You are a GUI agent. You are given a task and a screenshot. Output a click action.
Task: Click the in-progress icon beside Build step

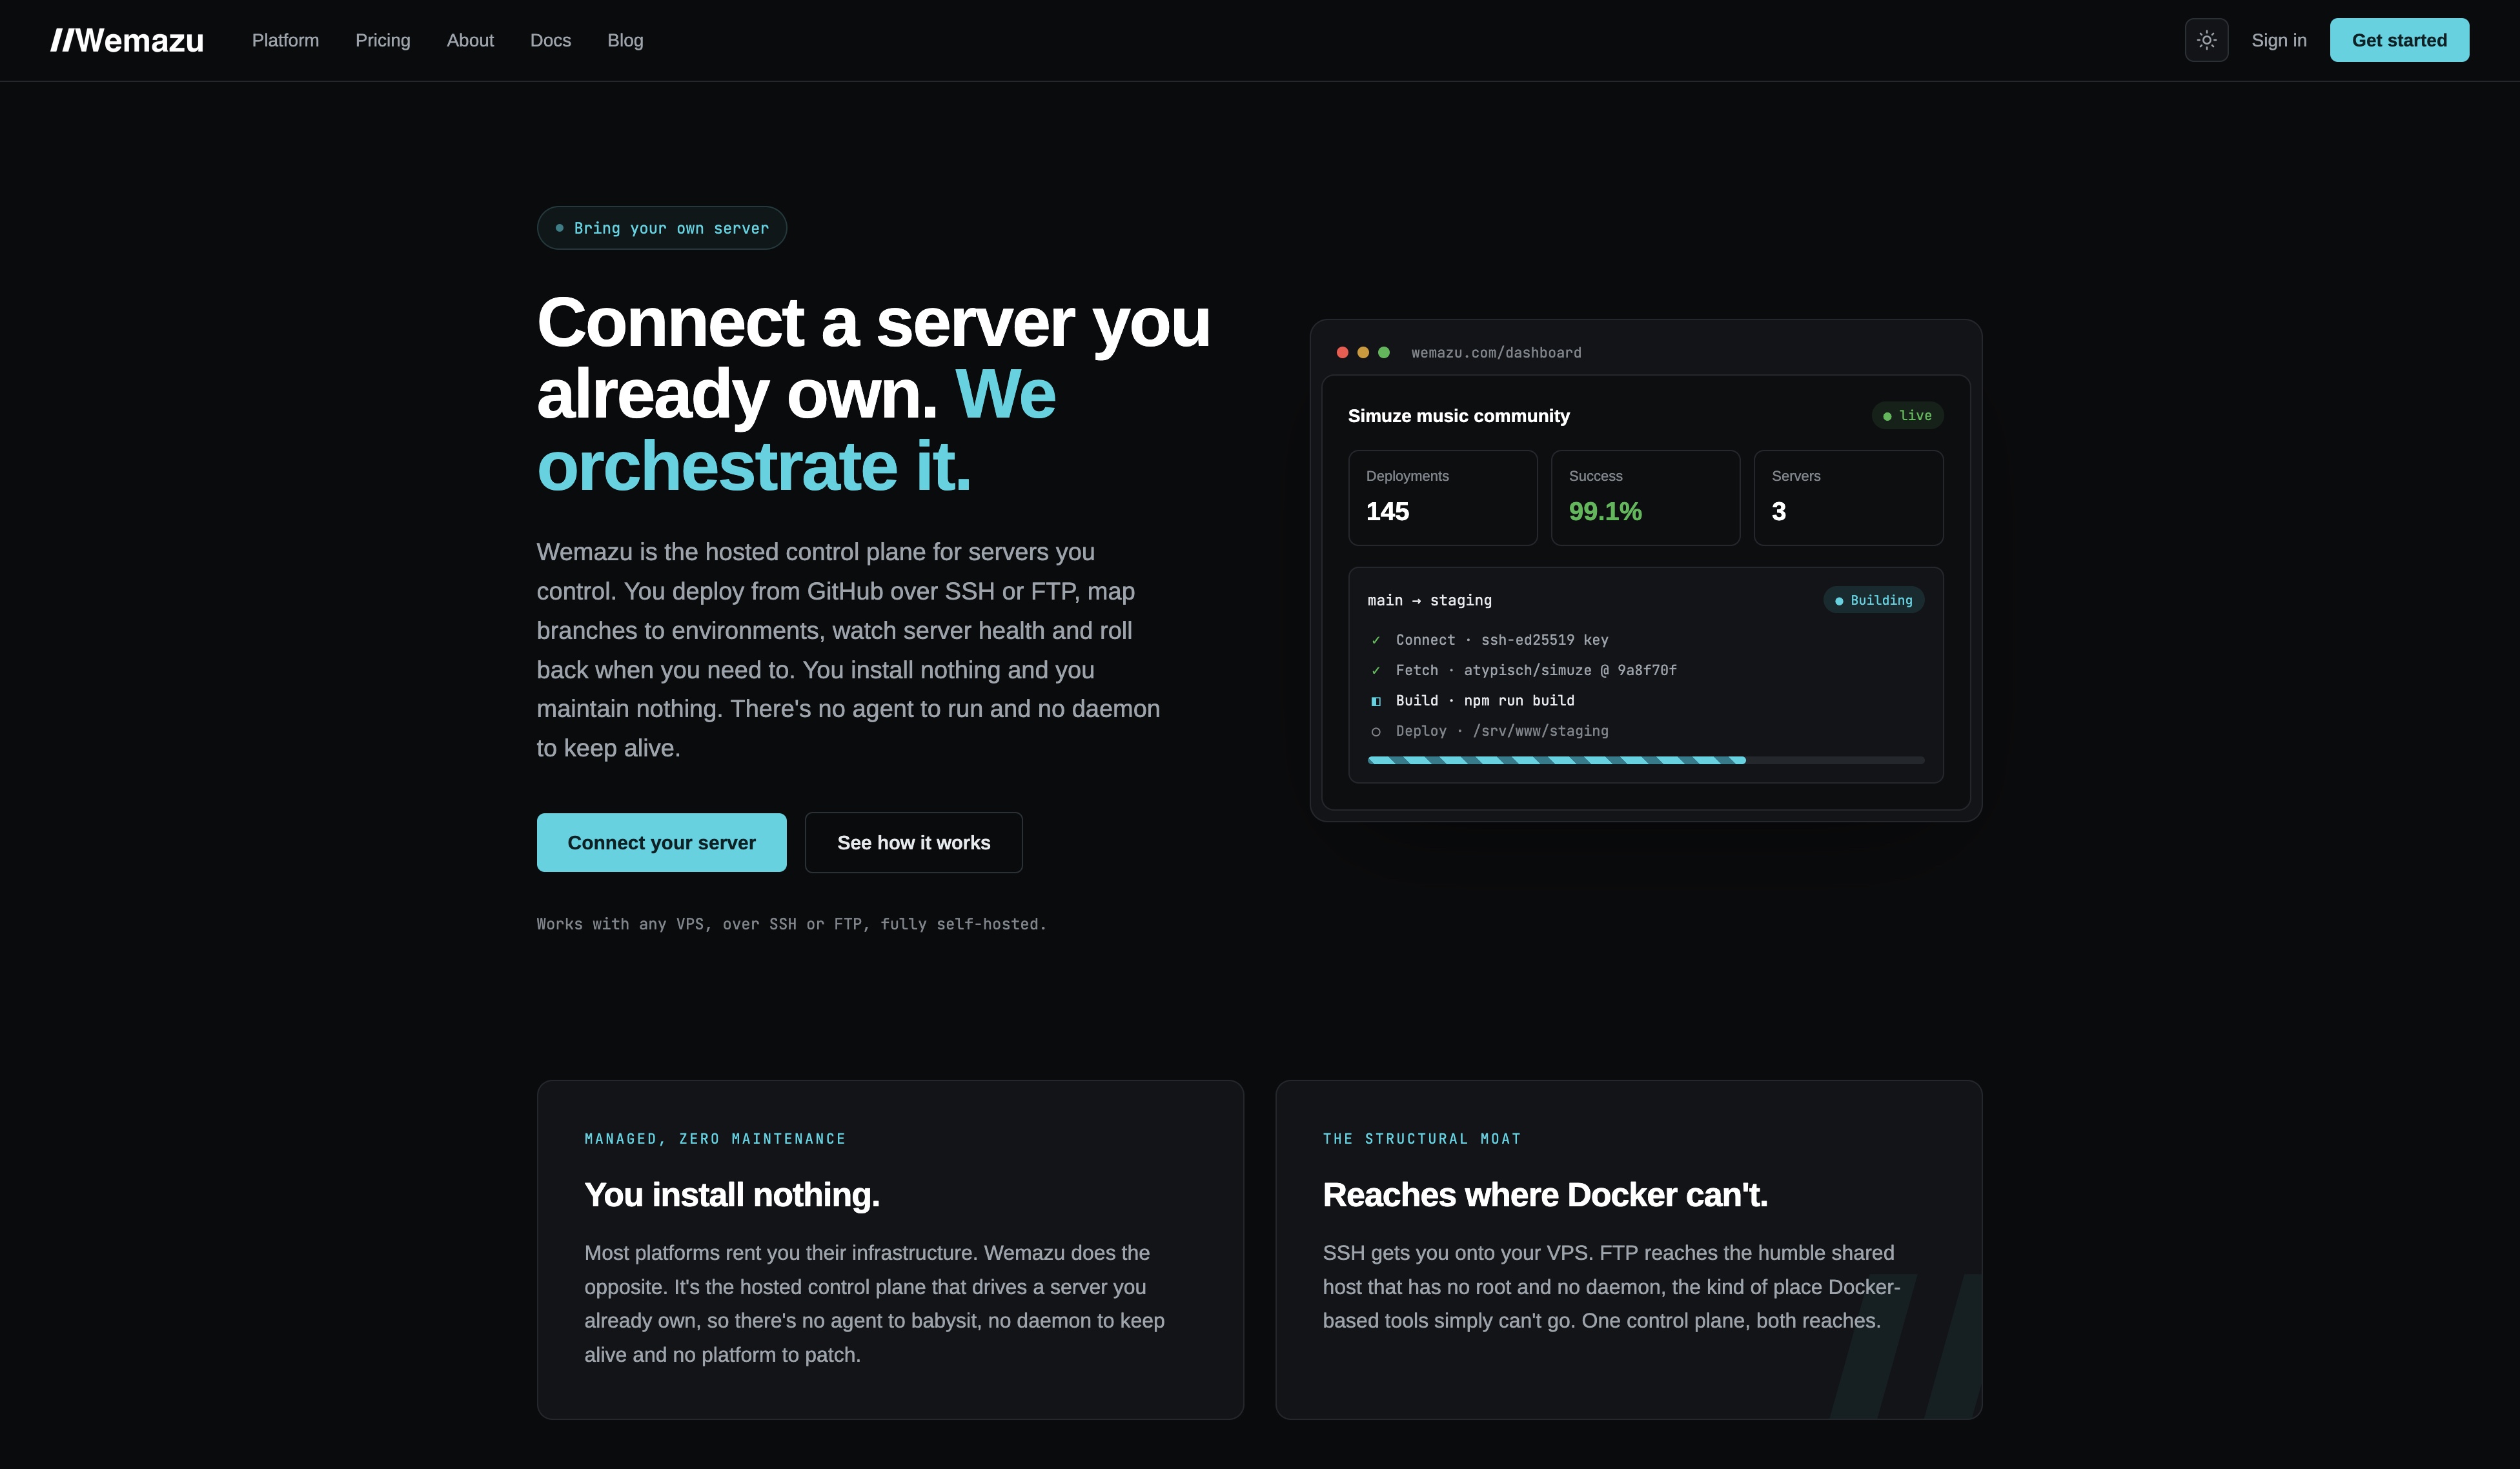click(1376, 701)
